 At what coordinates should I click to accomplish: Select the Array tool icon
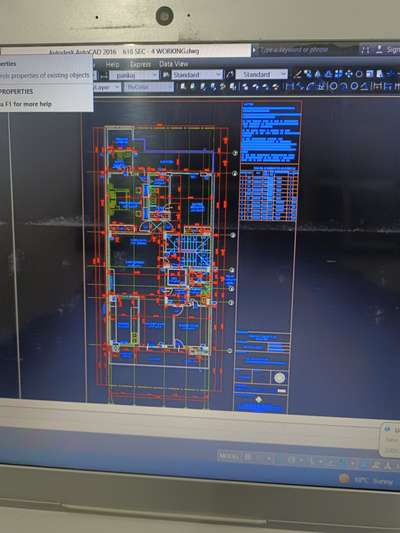tap(338, 74)
